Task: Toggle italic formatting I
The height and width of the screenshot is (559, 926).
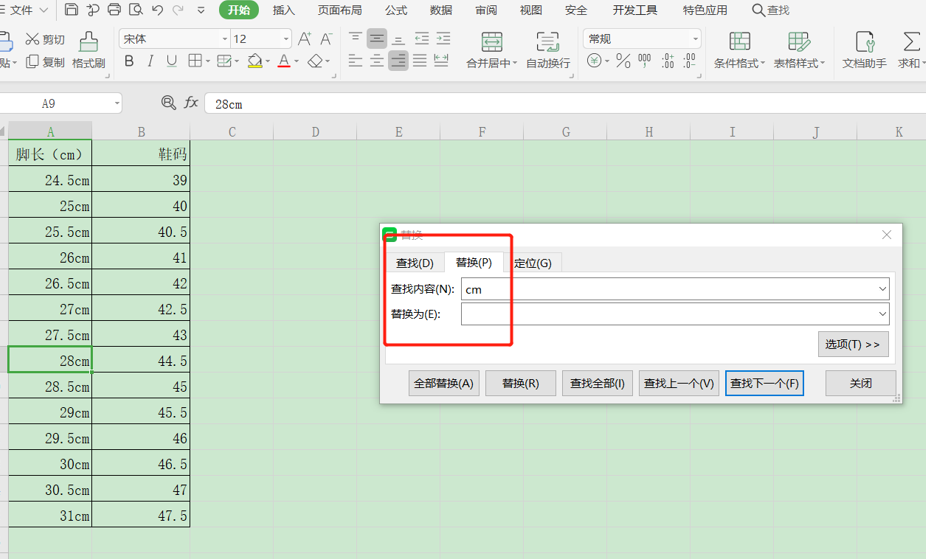Action: tap(150, 61)
